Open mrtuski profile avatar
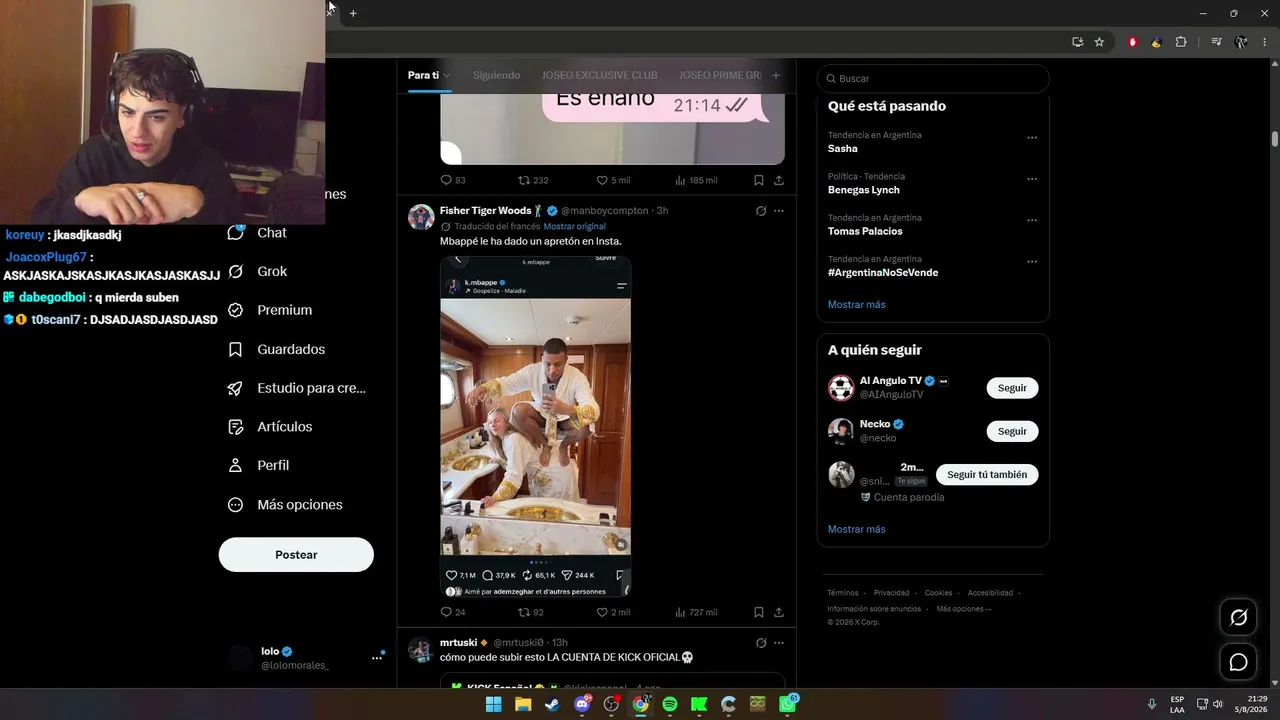This screenshot has width=1280, height=720. (x=421, y=650)
